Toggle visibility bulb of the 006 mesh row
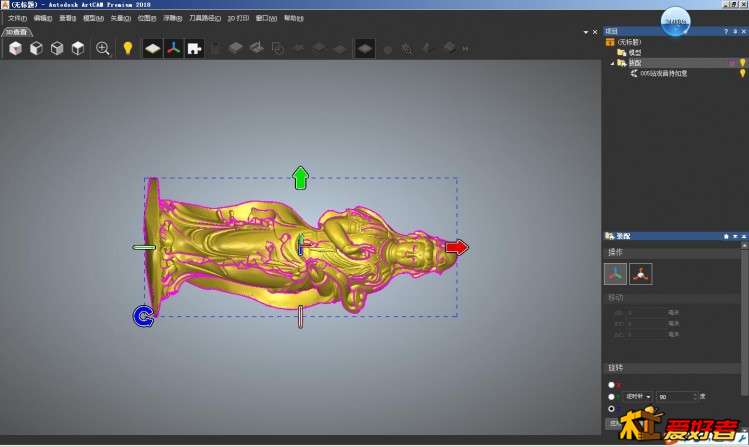The image size is (749, 447). (742, 73)
